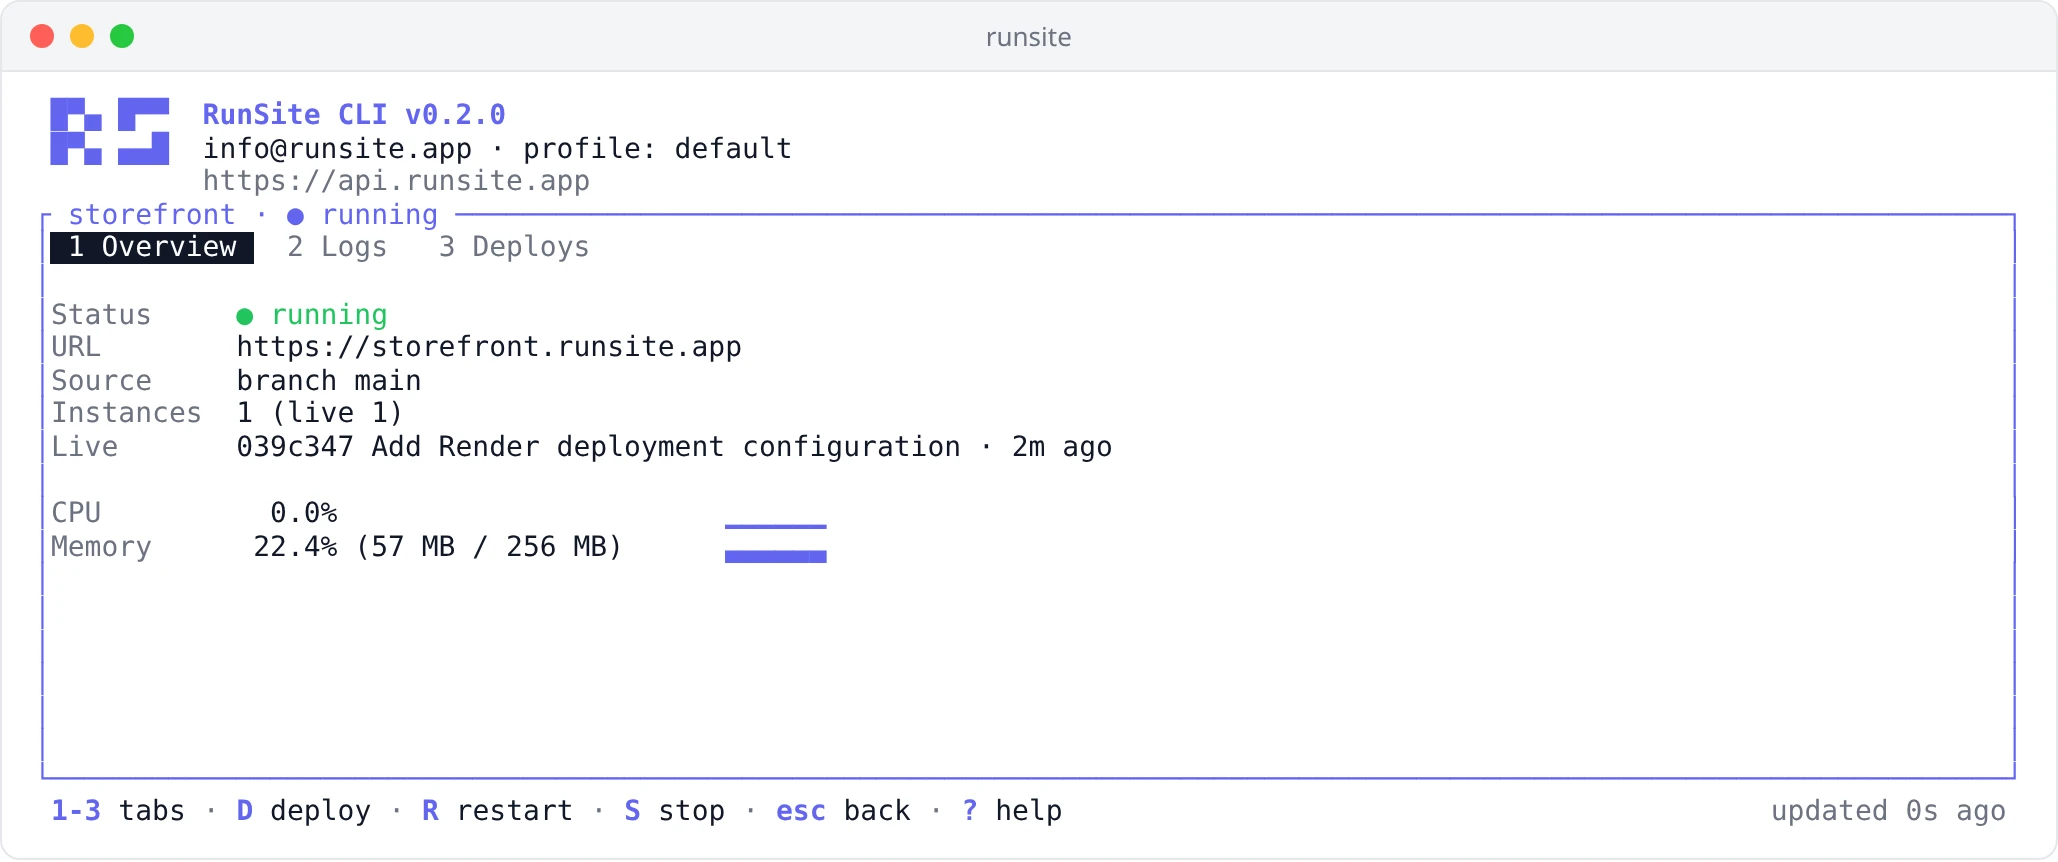Click the RunSite CLI v0.2.0 heading

(354, 115)
